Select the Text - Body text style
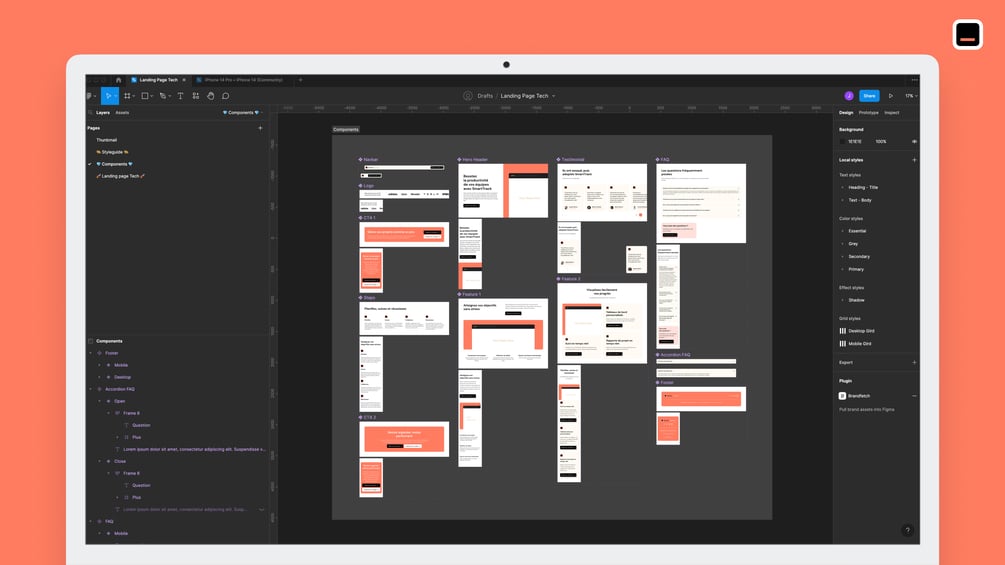 point(860,201)
